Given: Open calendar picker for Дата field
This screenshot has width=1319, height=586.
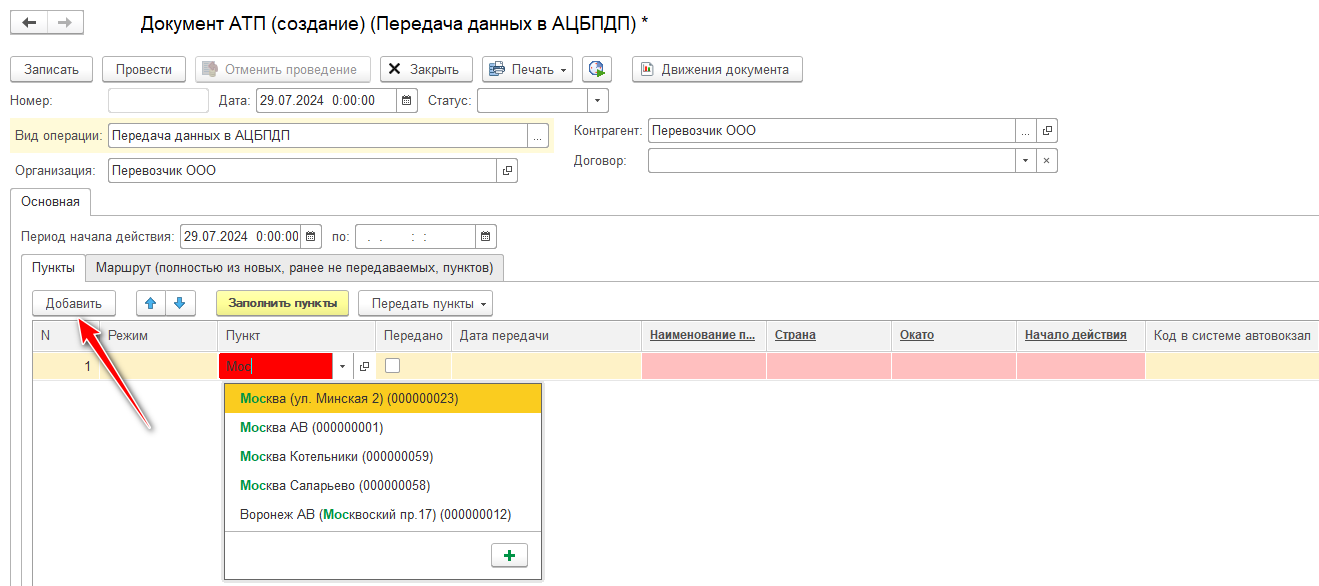Looking at the screenshot, I should tap(406, 100).
